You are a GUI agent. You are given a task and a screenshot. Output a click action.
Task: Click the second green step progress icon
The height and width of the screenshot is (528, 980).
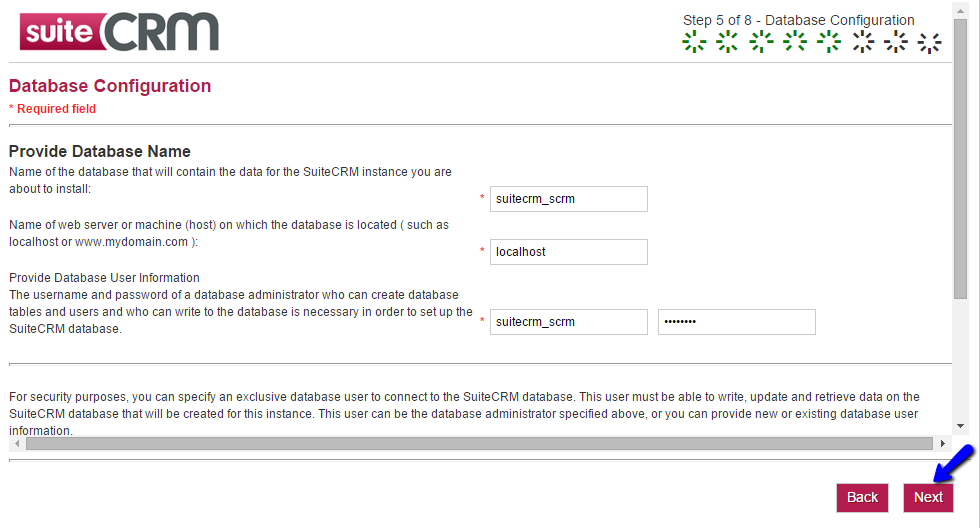[727, 42]
